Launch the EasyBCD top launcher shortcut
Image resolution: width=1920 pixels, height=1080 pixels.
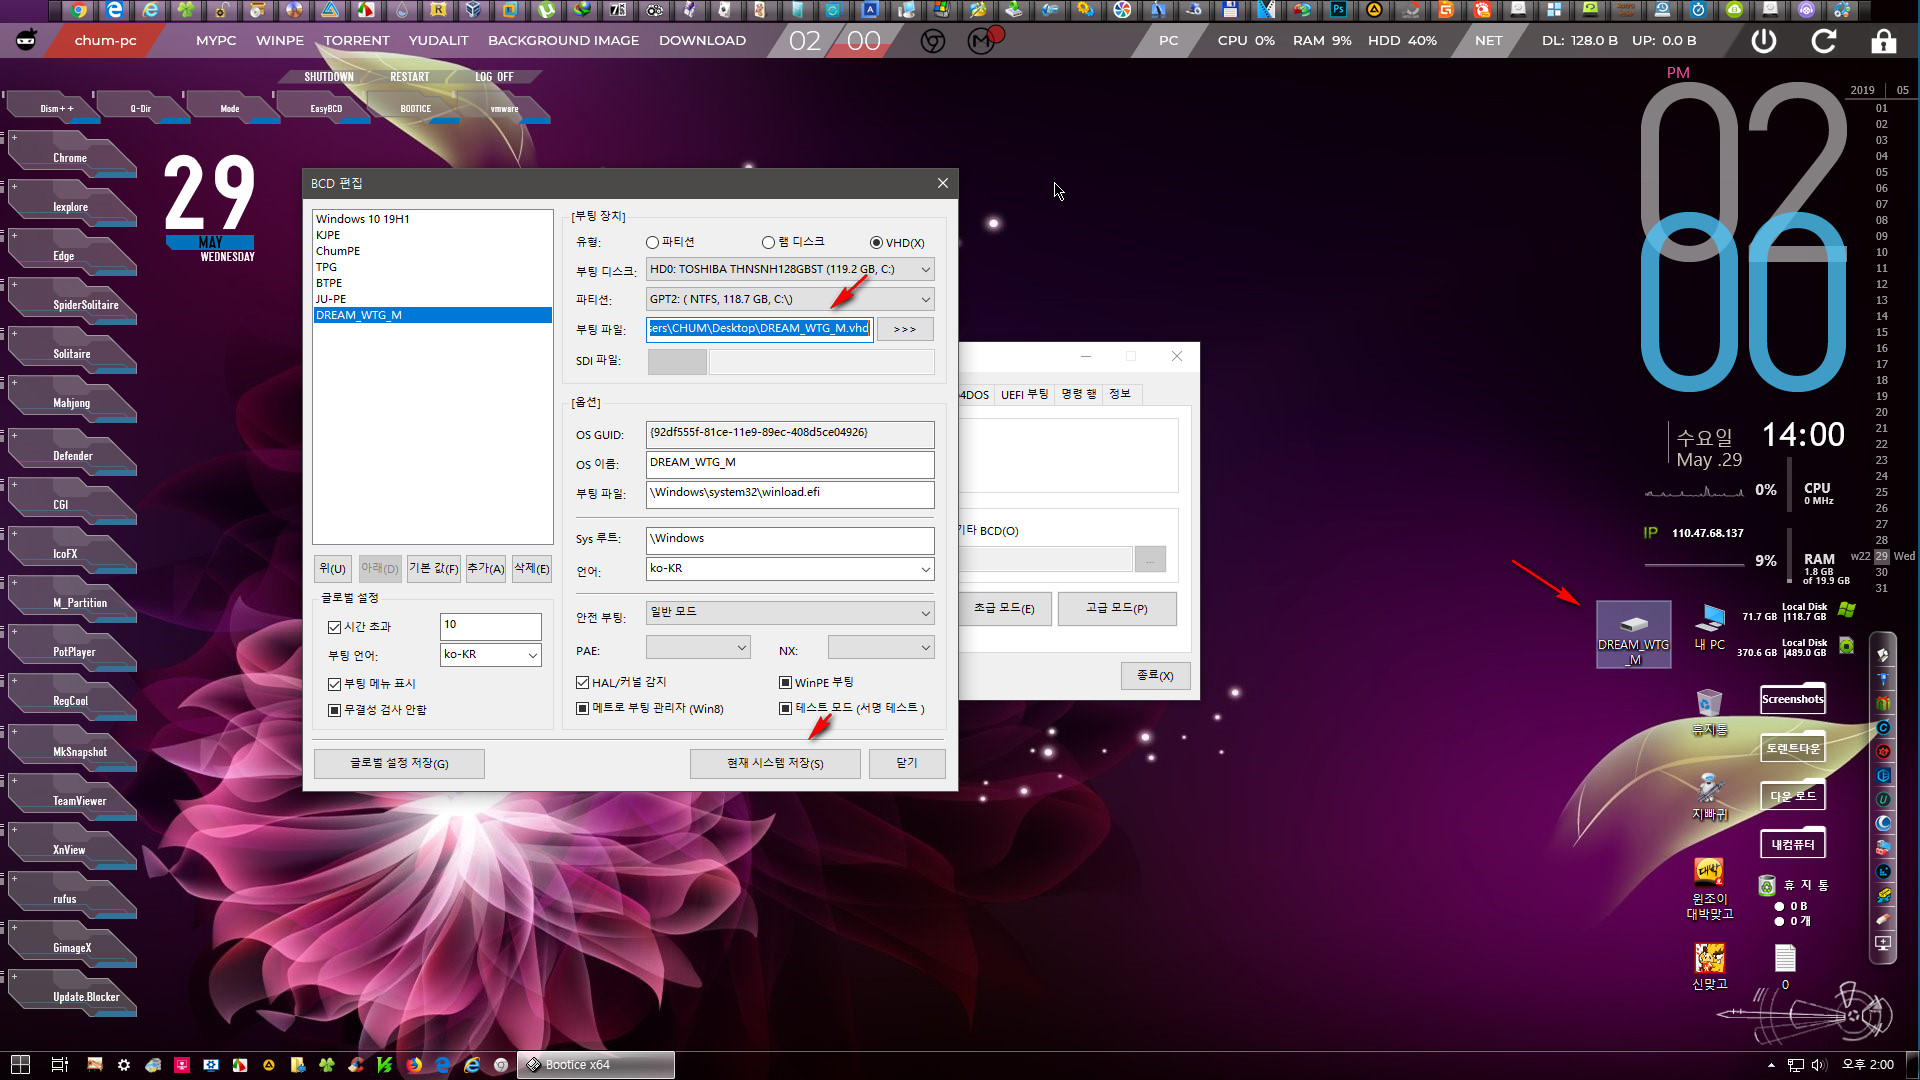(x=326, y=108)
